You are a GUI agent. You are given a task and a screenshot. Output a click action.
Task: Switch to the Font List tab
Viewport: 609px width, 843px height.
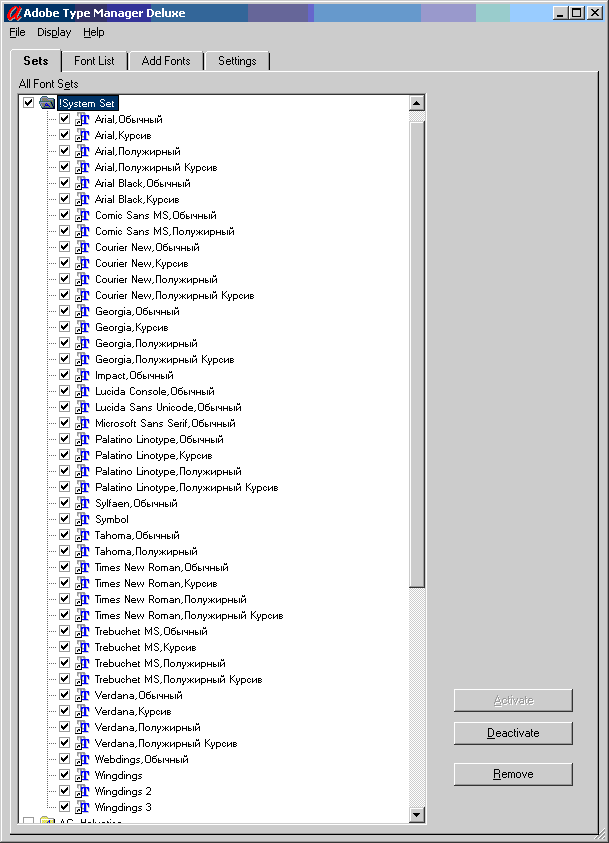(x=94, y=61)
